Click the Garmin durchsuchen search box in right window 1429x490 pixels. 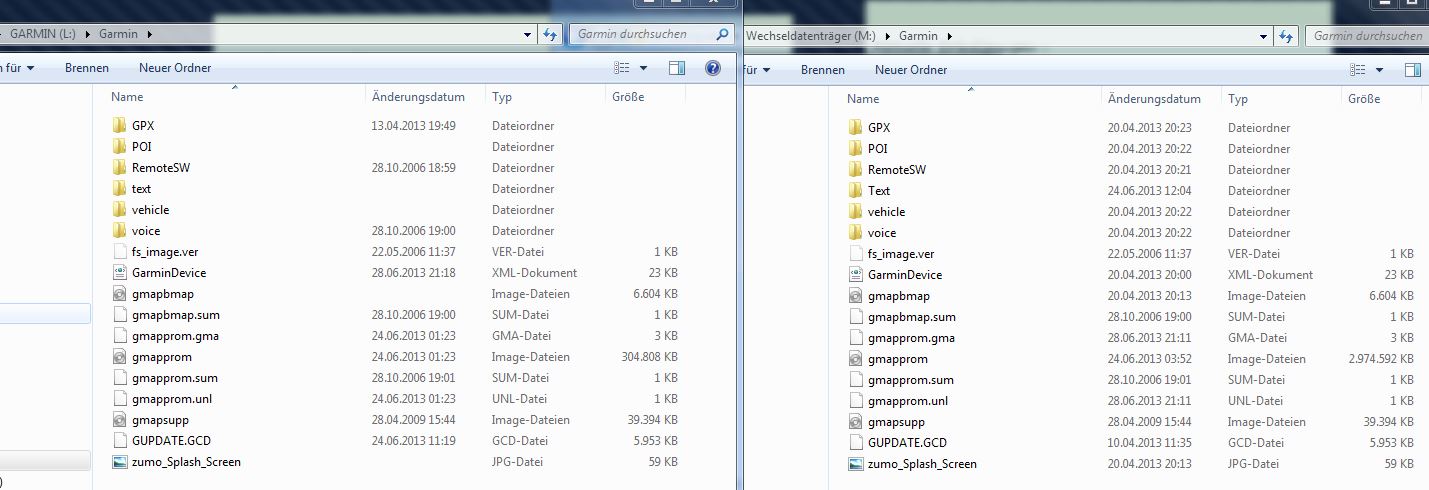pyautogui.click(x=1367, y=36)
